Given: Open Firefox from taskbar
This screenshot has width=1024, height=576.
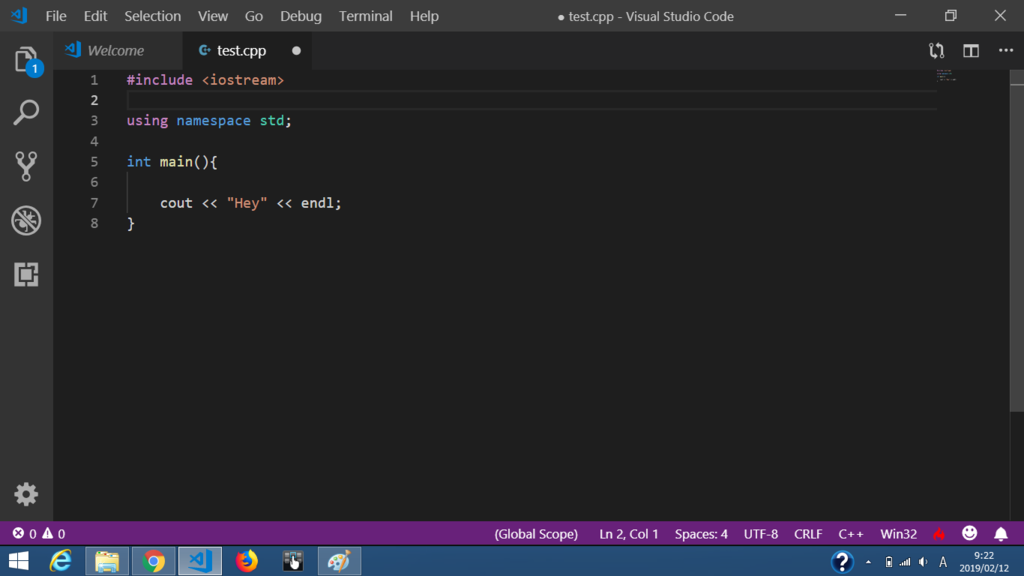Looking at the screenshot, I should pos(247,561).
